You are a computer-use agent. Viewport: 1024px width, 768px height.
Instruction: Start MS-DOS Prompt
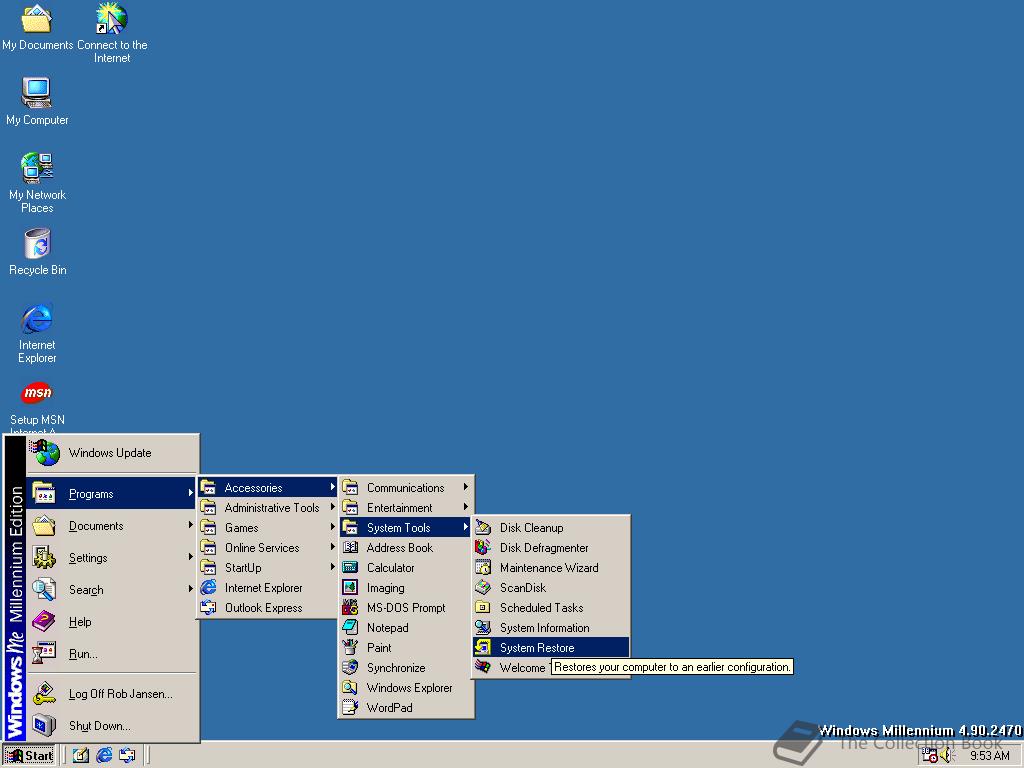click(406, 608)
